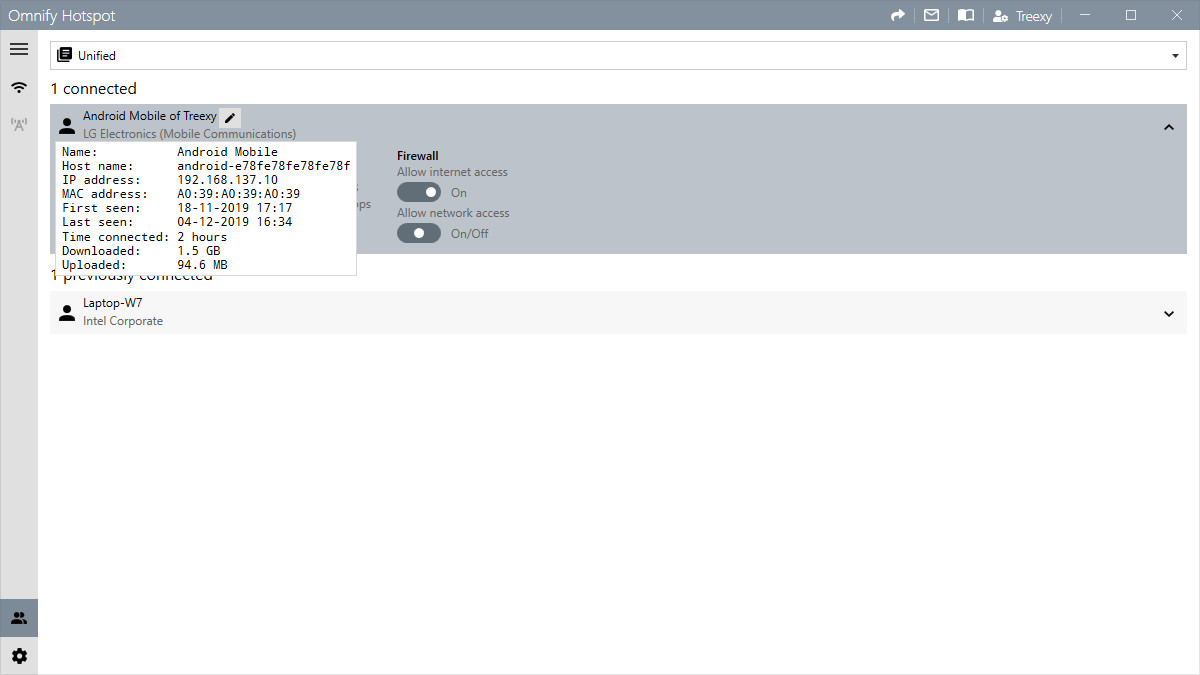The height and width of the screenshot is (675, 1200).
Task: Enable Allow network access for Android Mobile
Action: pos(418,232)
